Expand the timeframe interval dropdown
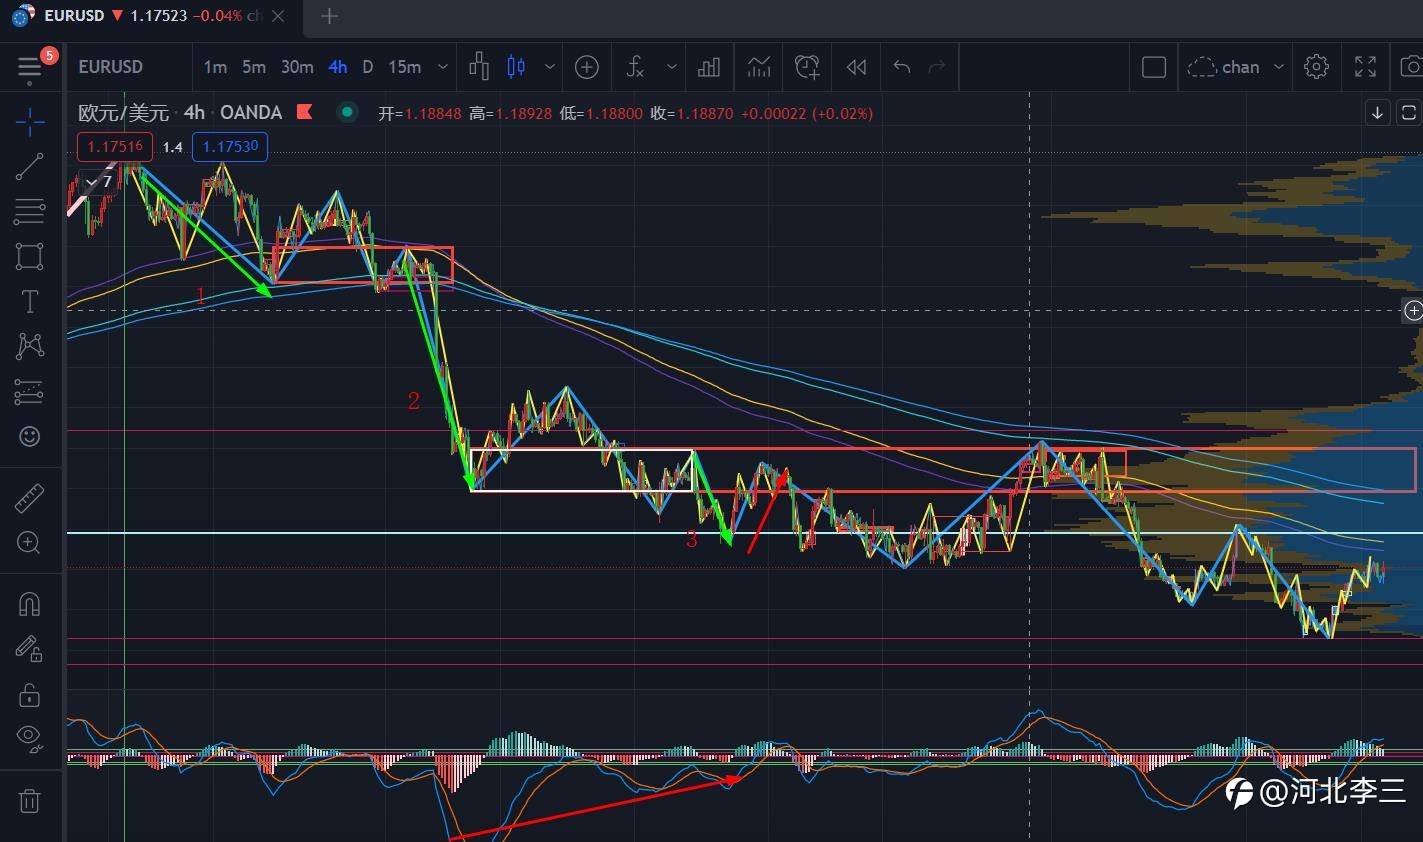 pos(442,67)
